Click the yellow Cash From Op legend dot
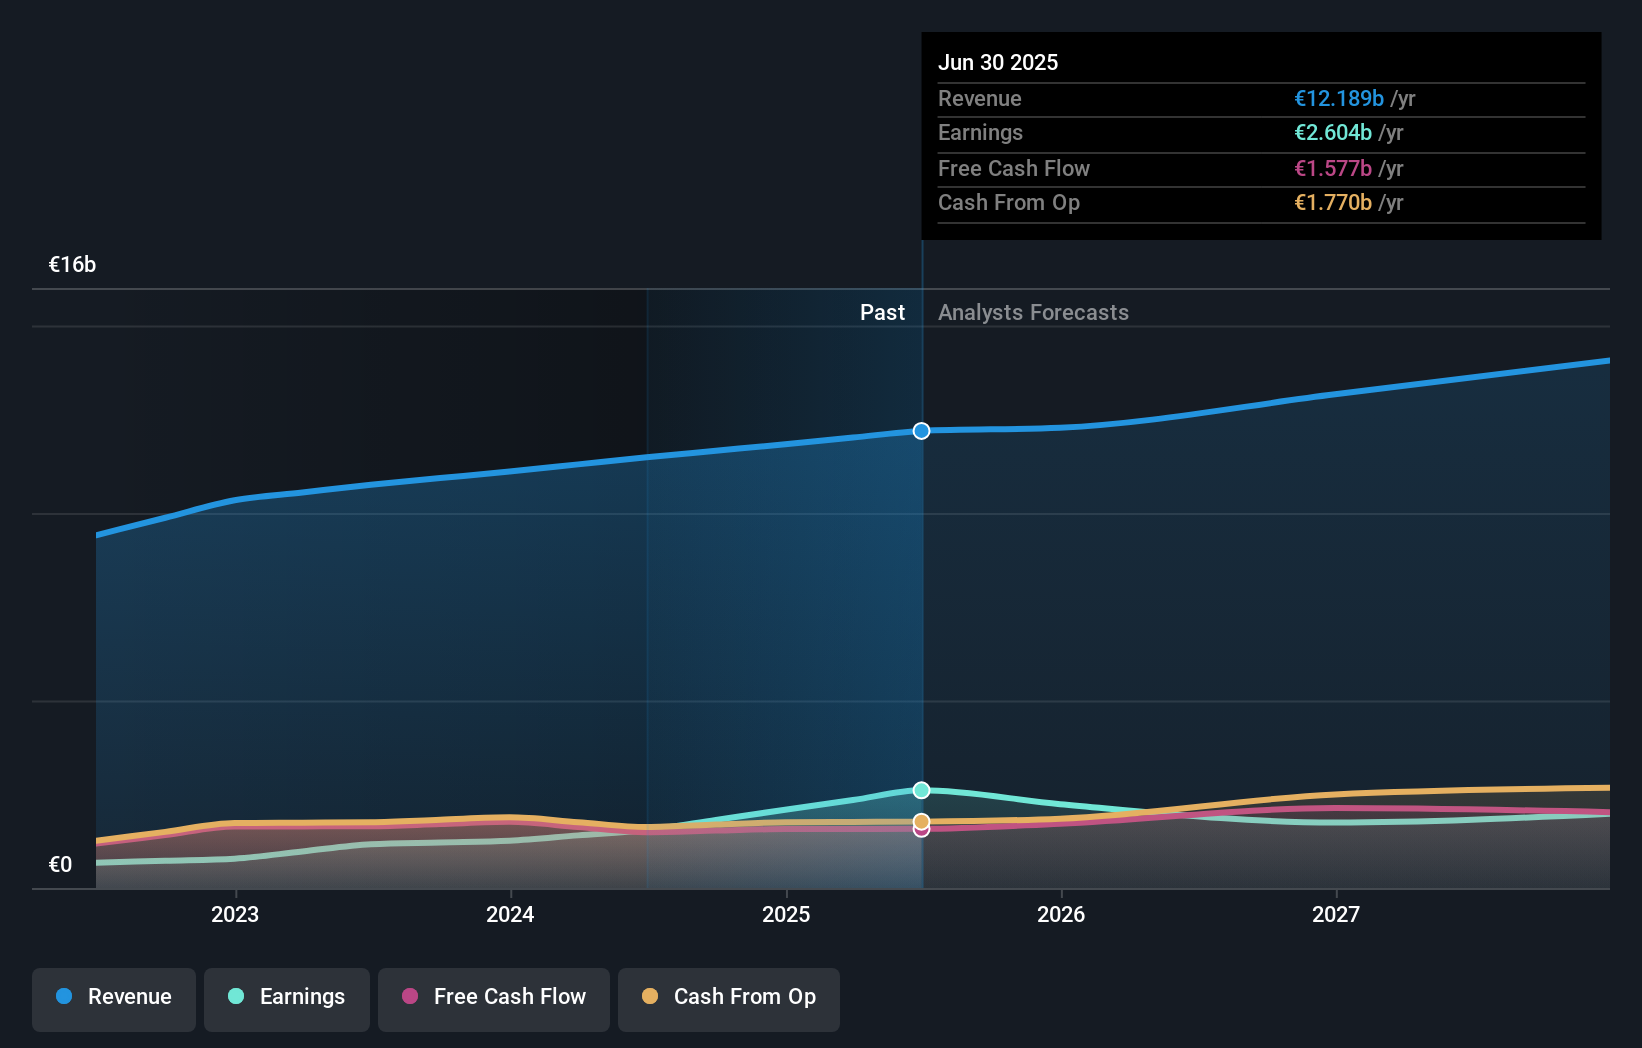 [x=651, y=997]
